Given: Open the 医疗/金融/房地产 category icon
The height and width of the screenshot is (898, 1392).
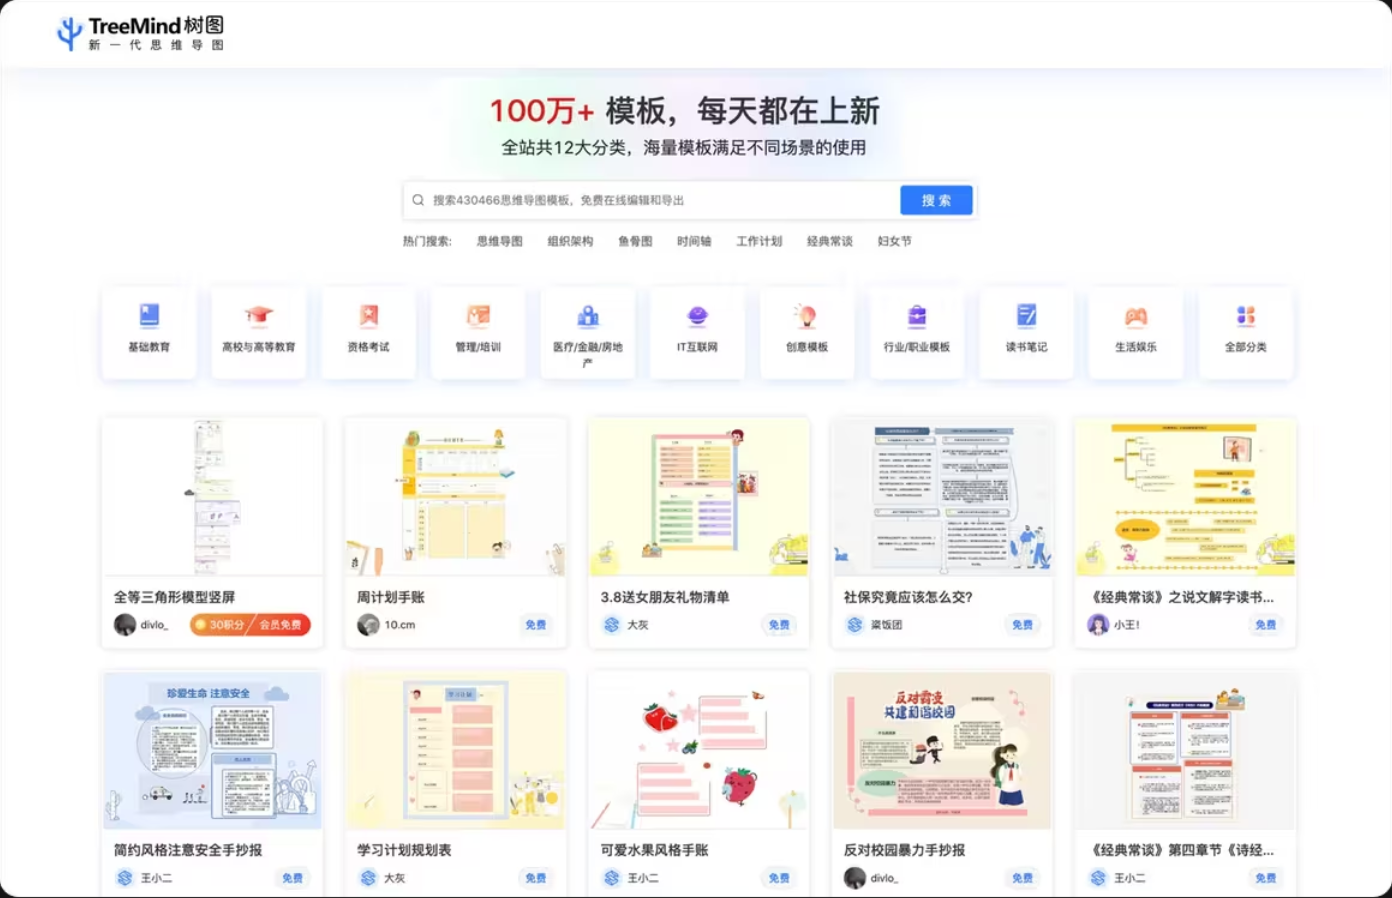Looking at the screenshot, I should 587,333.
